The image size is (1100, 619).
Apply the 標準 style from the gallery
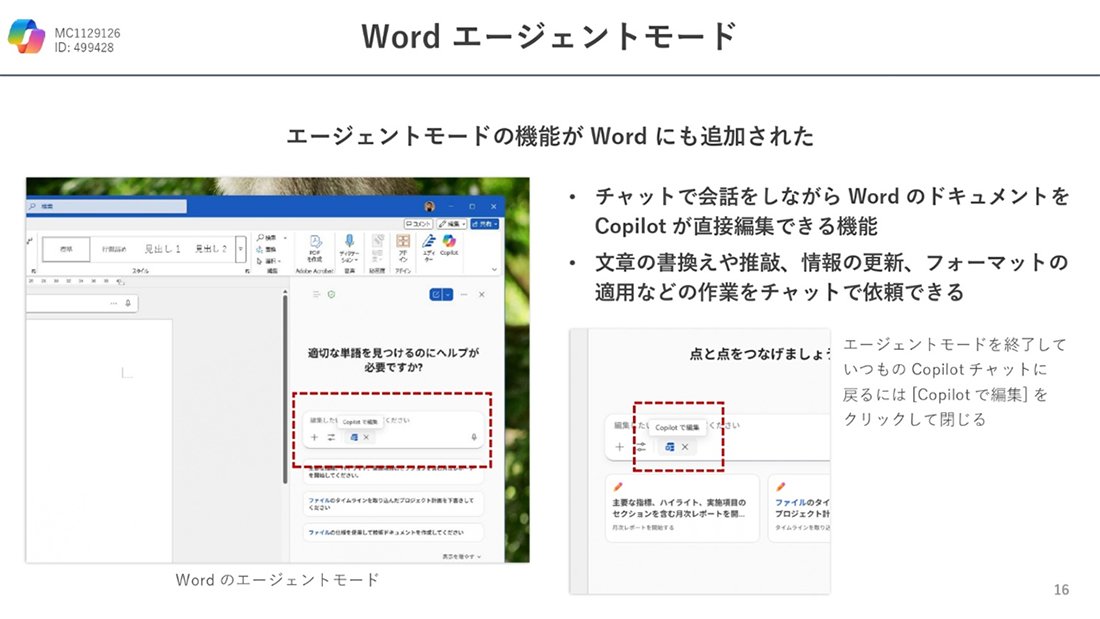pos(66,249)
